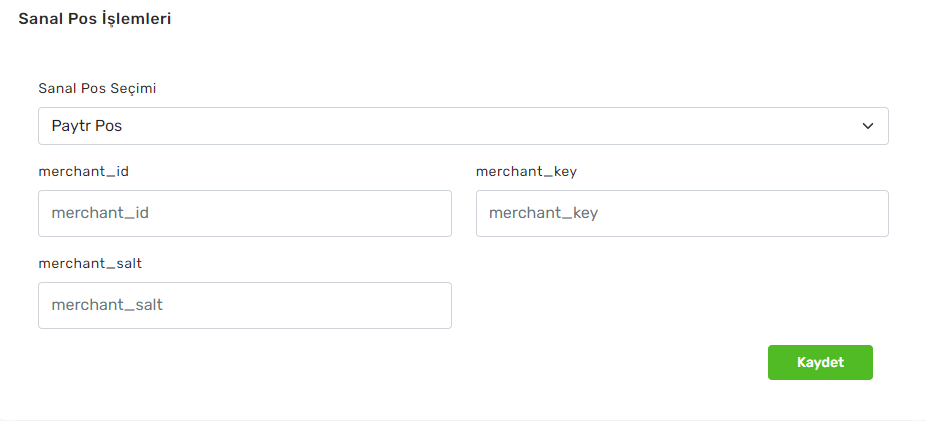Click the merchant_salt label above its field

coord(89,263)
